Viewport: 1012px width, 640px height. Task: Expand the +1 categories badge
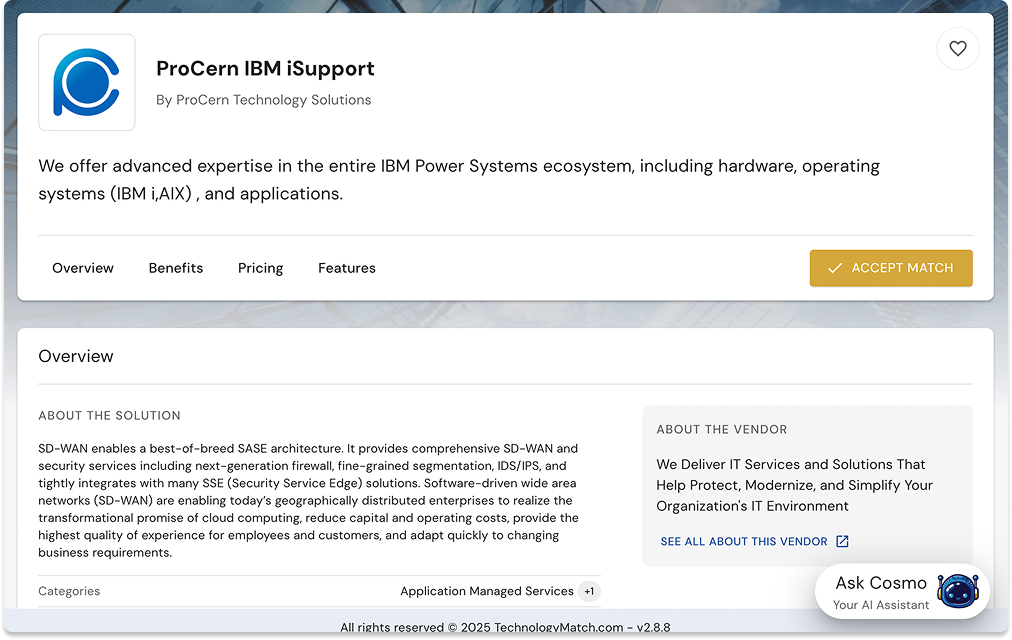point(589,591)
